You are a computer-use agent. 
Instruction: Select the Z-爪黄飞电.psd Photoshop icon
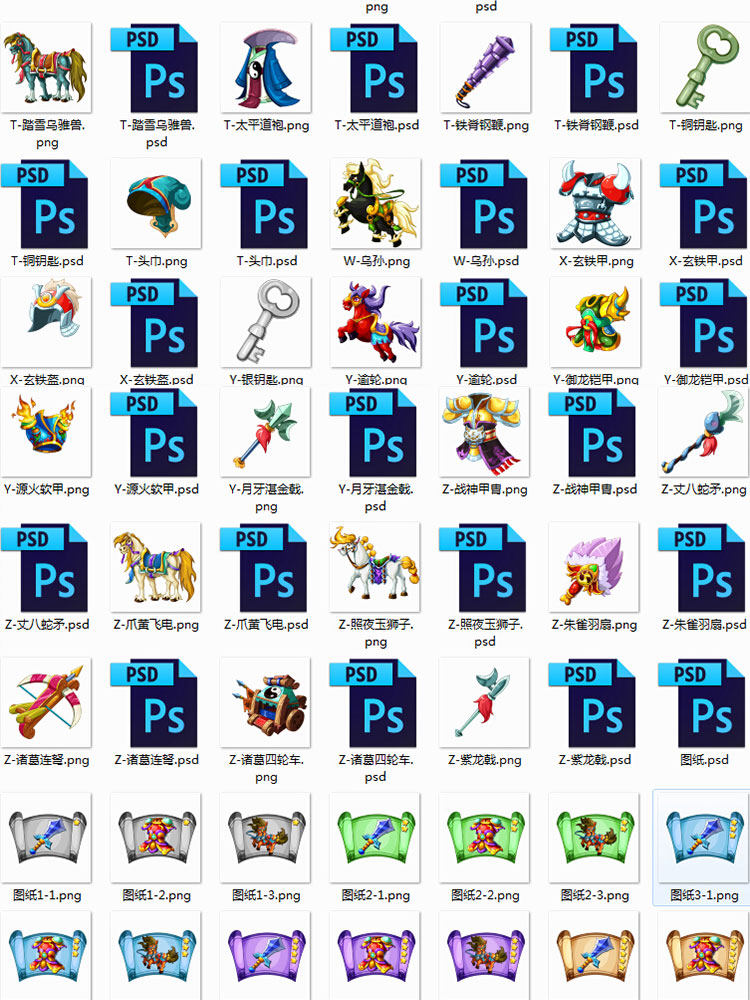(263, 568)
